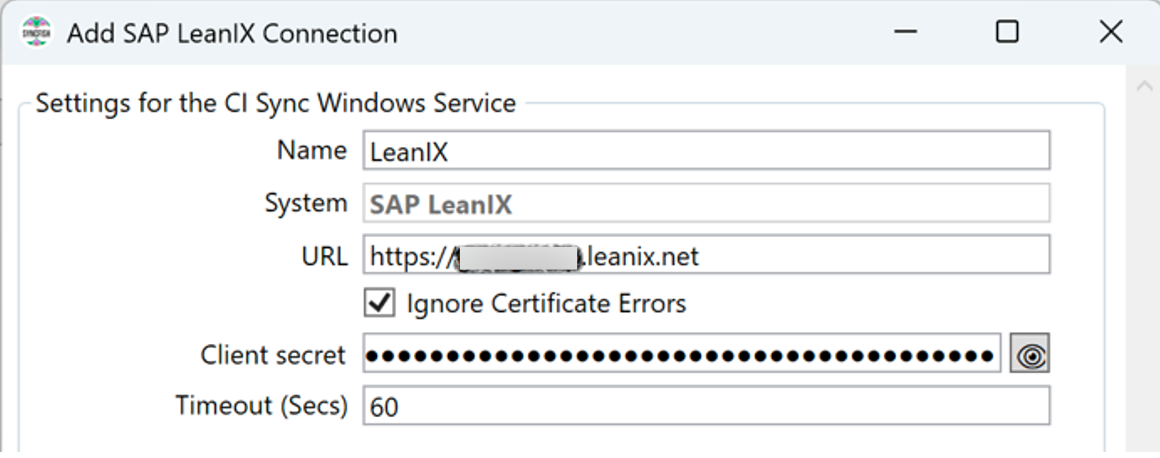The width and height of the screenshot is (1160, 458).
Task: Click the 'Ignore Certificate Errors' label text
Action: click(547, 303)
